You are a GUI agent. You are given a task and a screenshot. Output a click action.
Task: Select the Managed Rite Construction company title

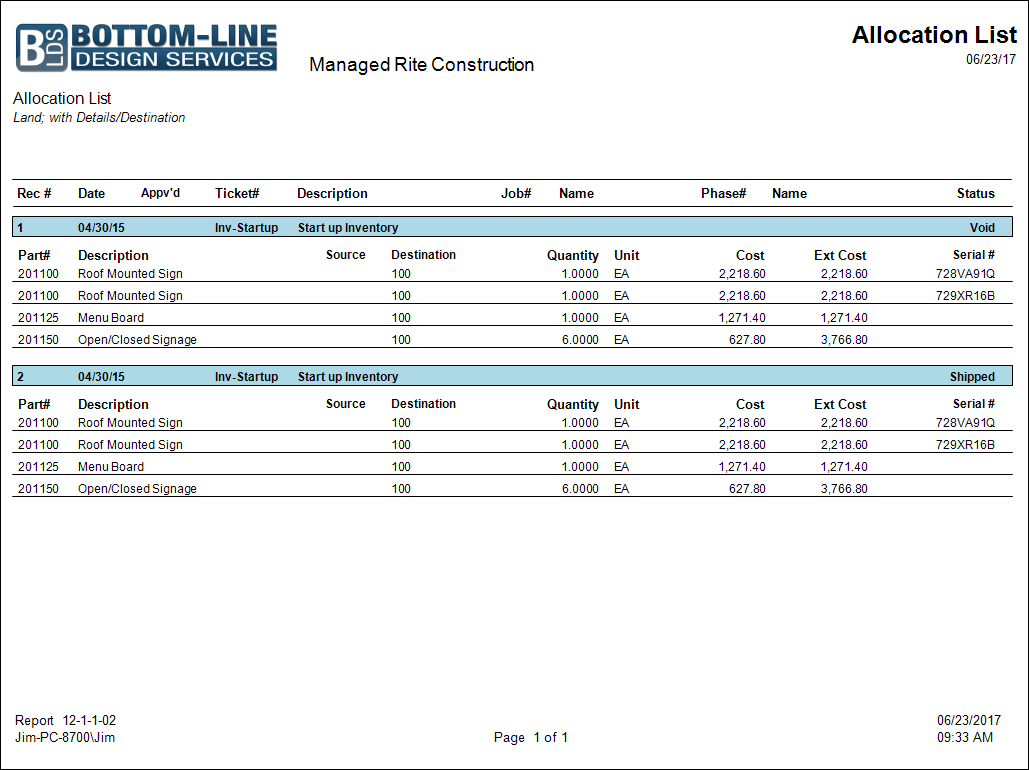421,64
